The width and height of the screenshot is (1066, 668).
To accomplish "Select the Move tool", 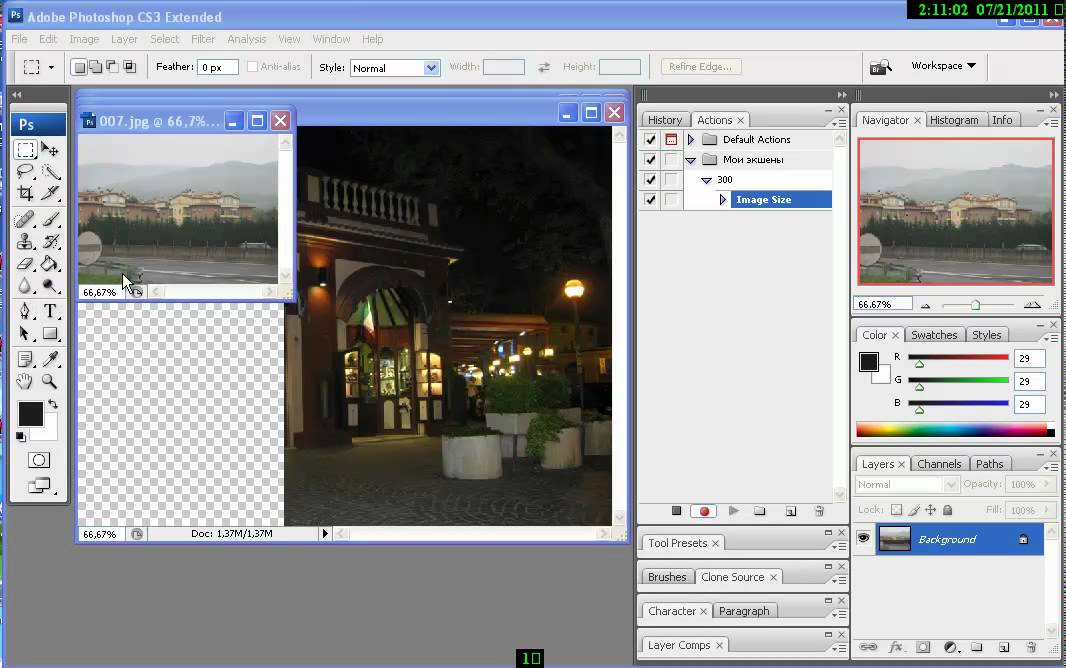I will [x=50, y=149].
